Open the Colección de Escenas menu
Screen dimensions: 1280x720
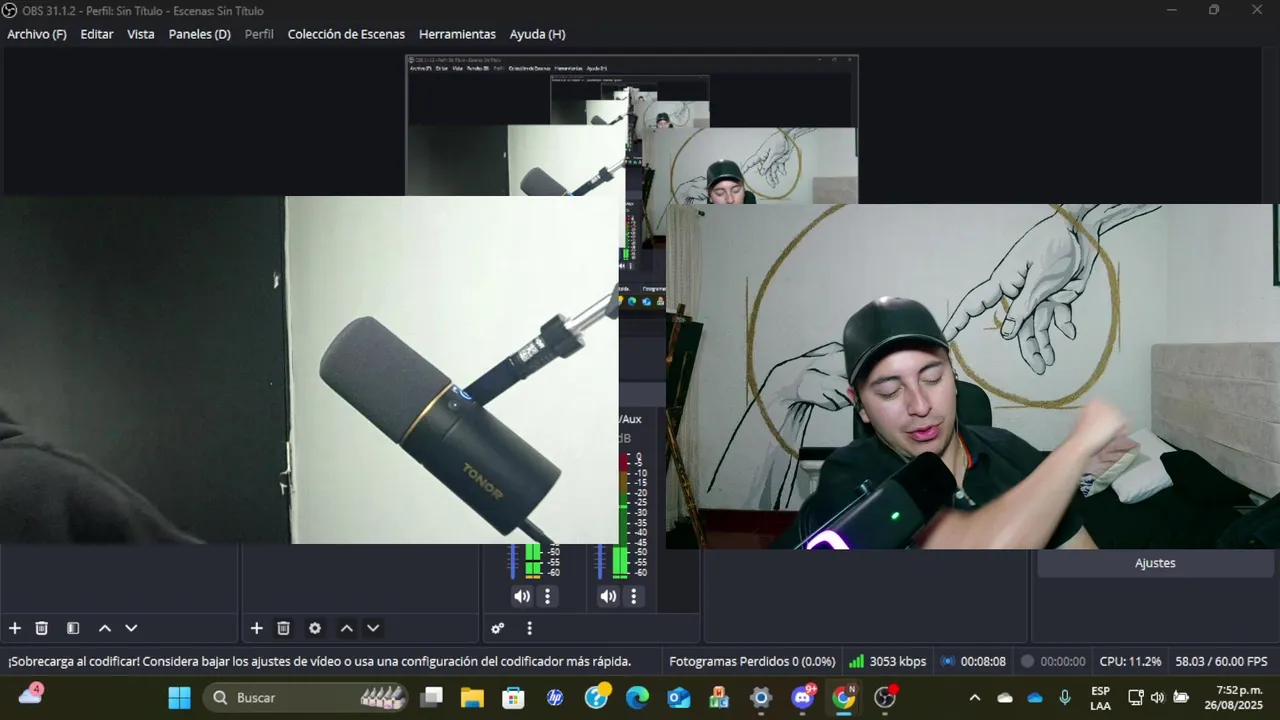pyautogui.click(x=346, y=34)
